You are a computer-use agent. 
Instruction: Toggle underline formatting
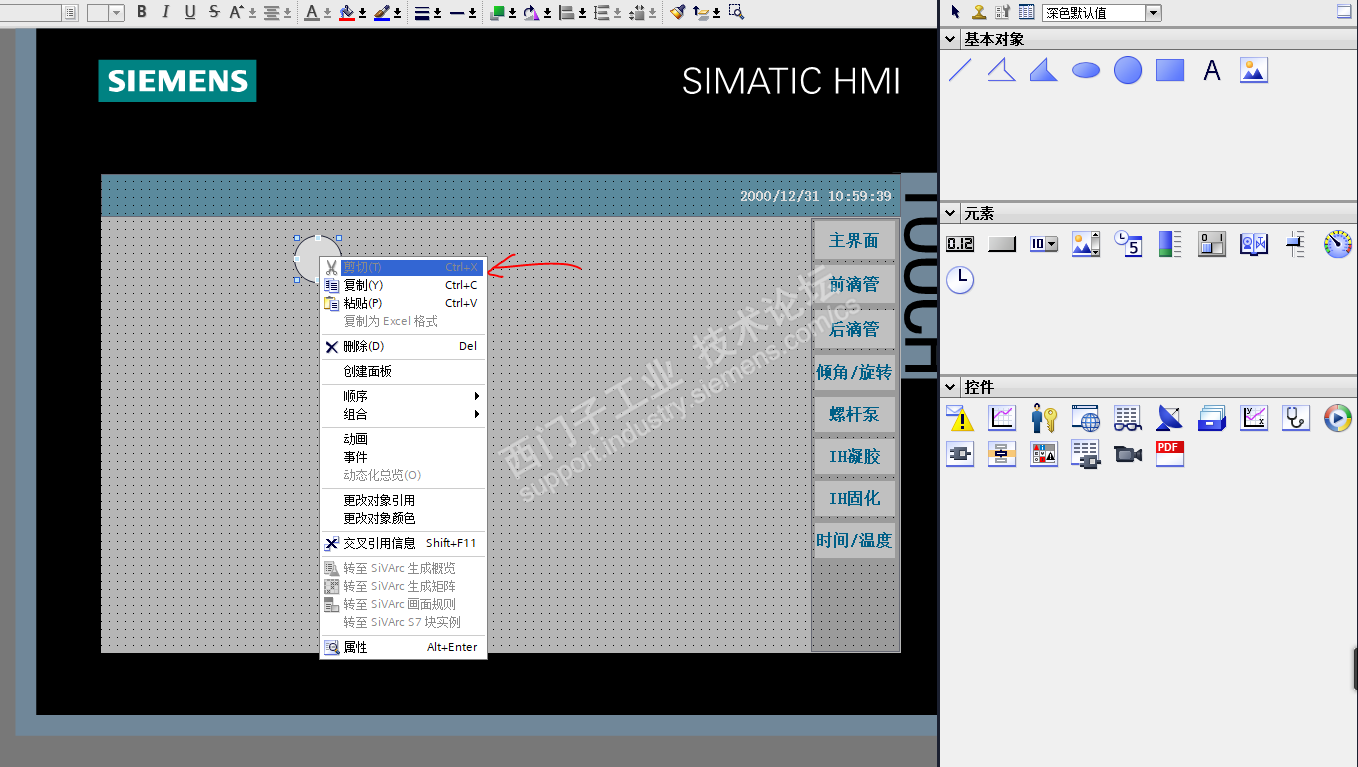pos(190,12)
